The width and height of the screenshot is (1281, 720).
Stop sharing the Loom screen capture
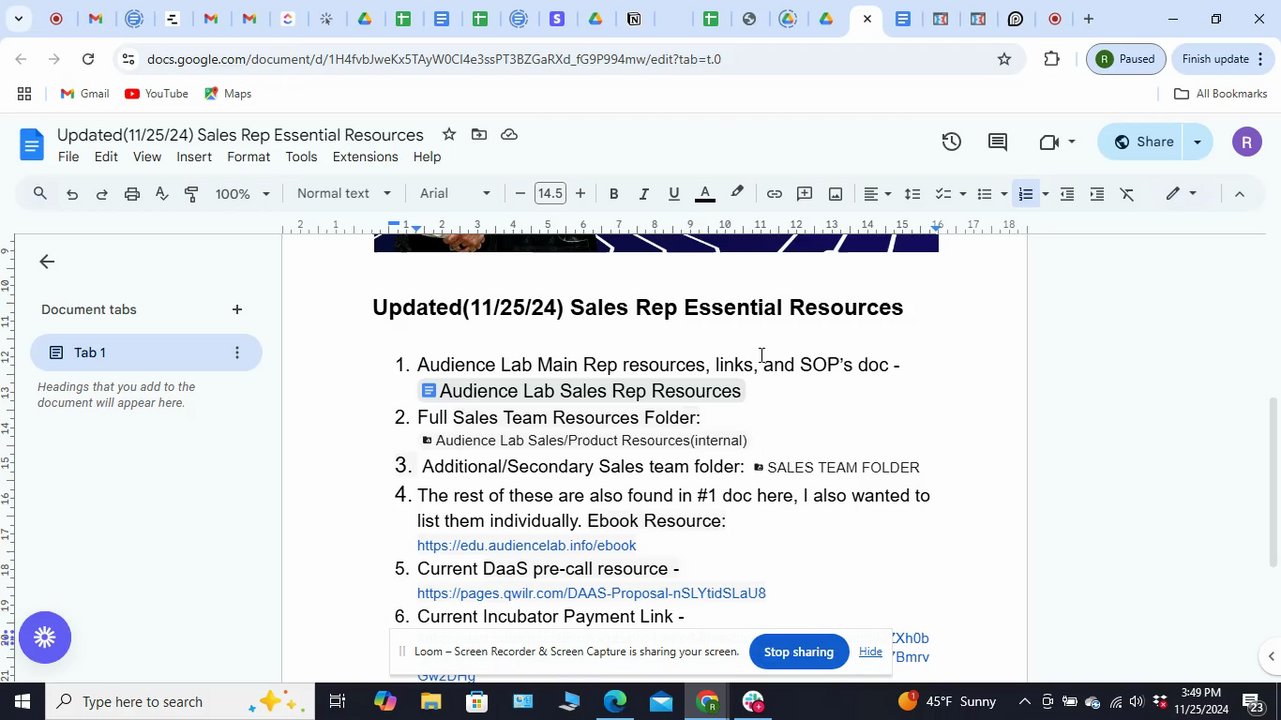click(798, 652)
